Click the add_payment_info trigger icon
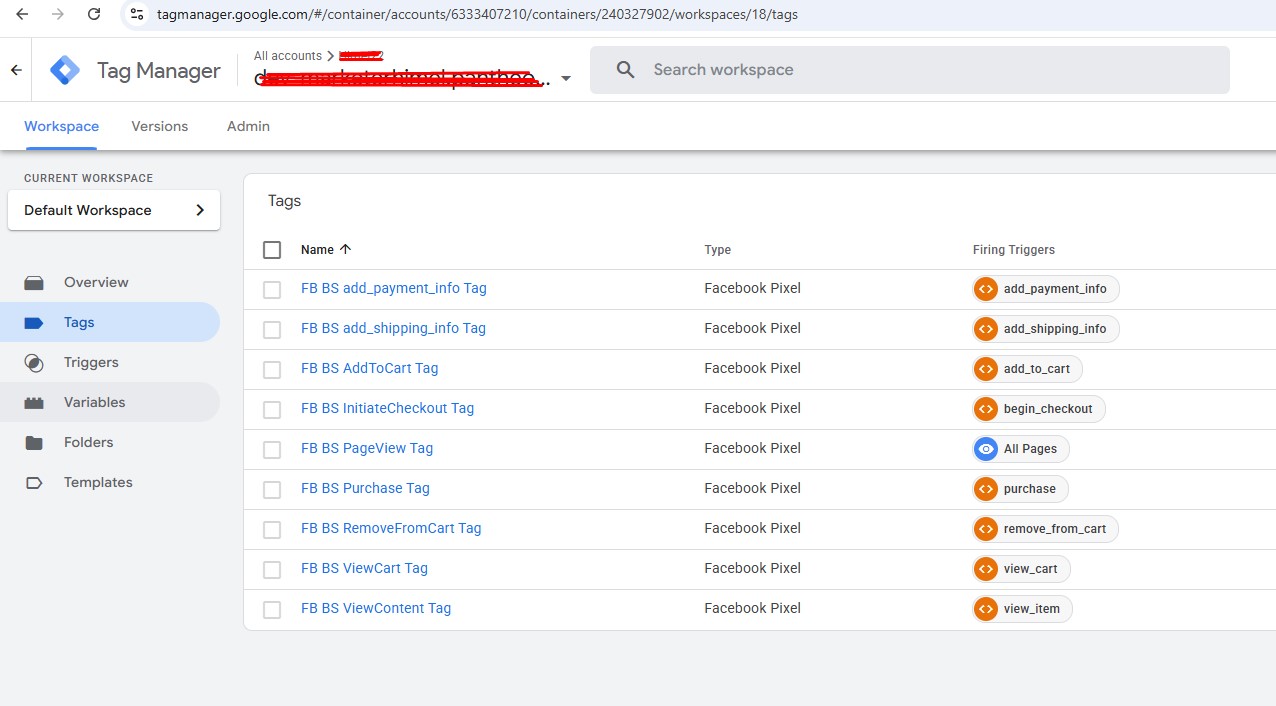1276x706 pixels. pos(986,289)
